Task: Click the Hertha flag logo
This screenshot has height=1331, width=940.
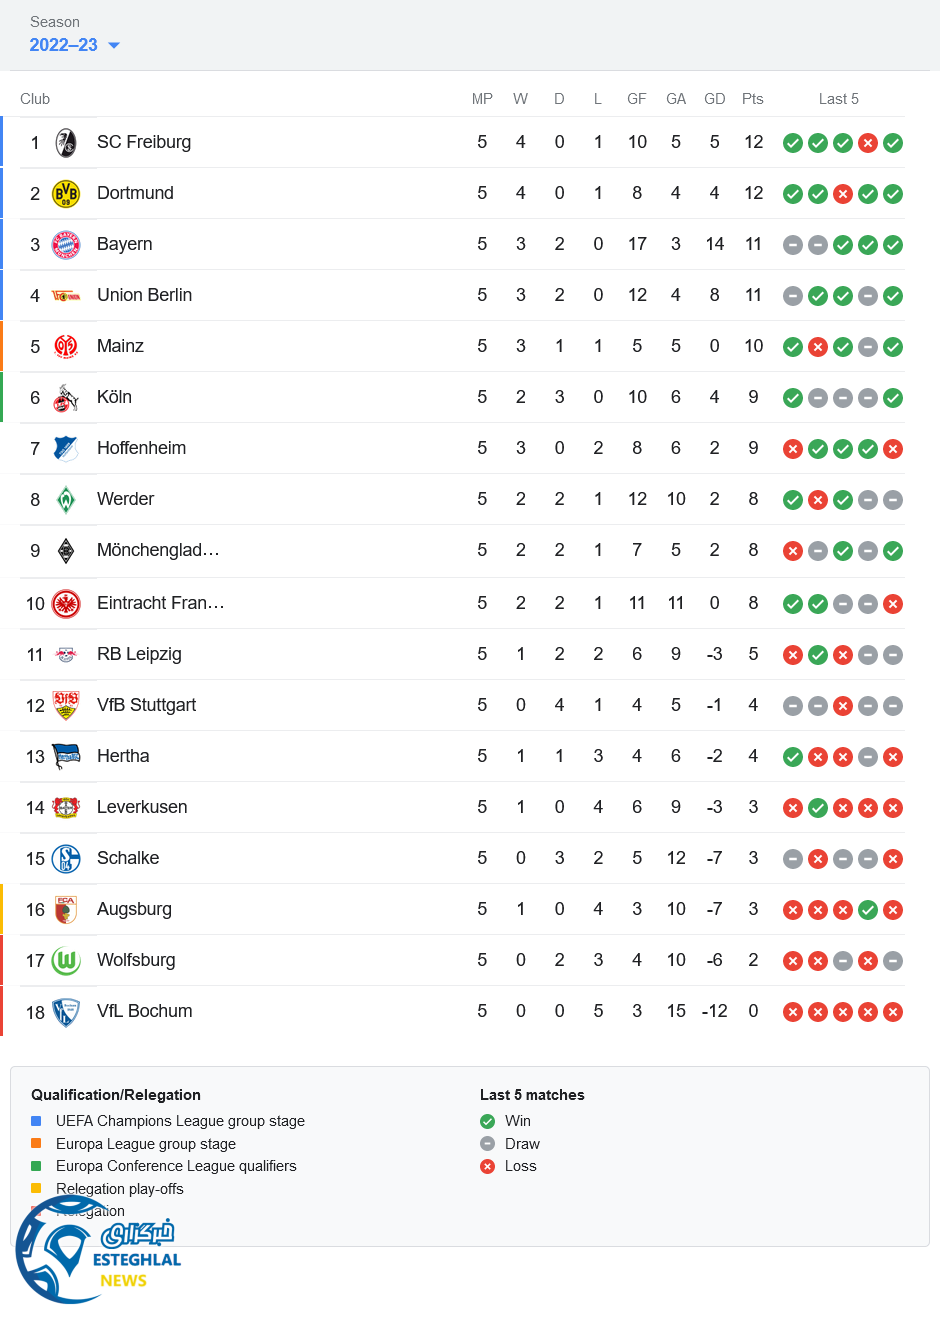Action: (x=66, y=757)
